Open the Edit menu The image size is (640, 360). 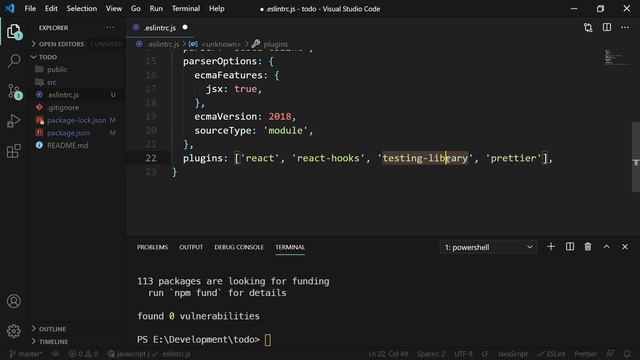click(x=51, y=9)
